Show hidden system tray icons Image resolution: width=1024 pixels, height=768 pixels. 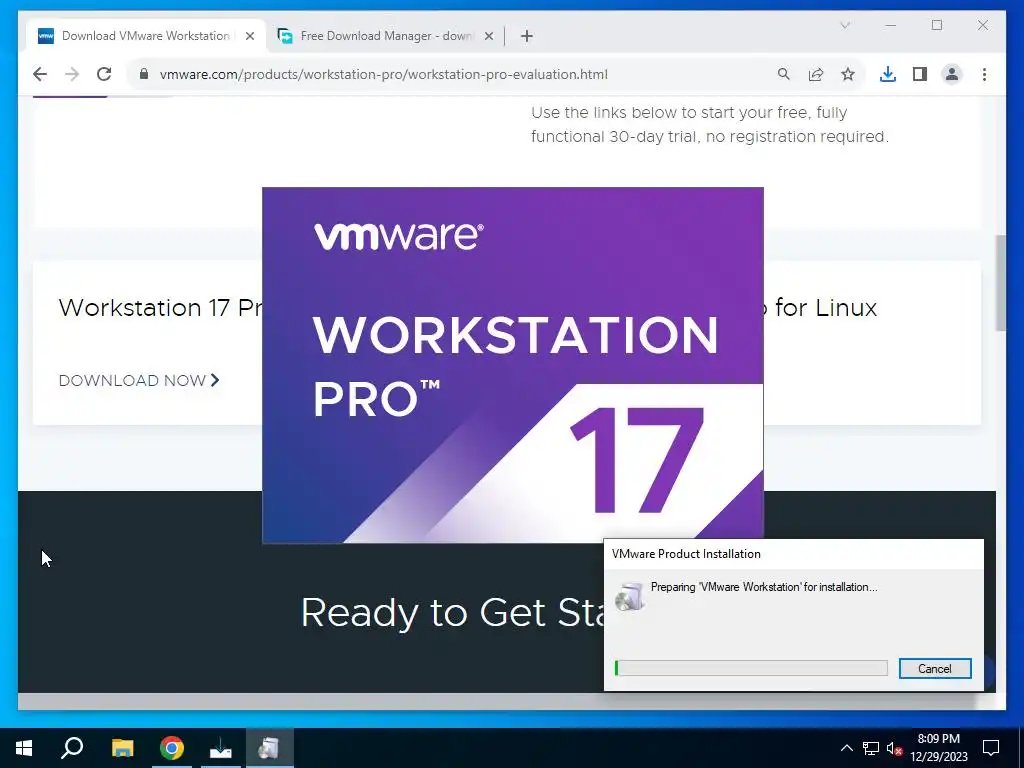(x=846, y=748)
